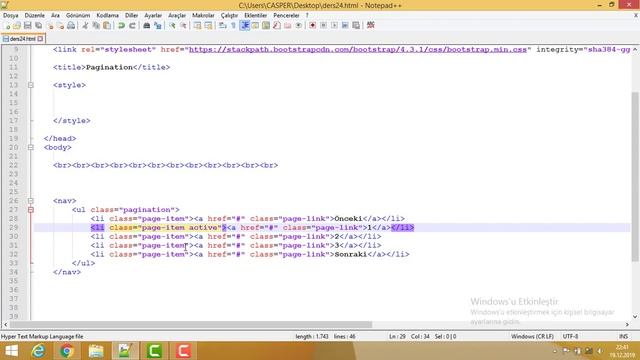
Task: Toggle Show All Characters pilcrow icon
Action: click(233, 25)
